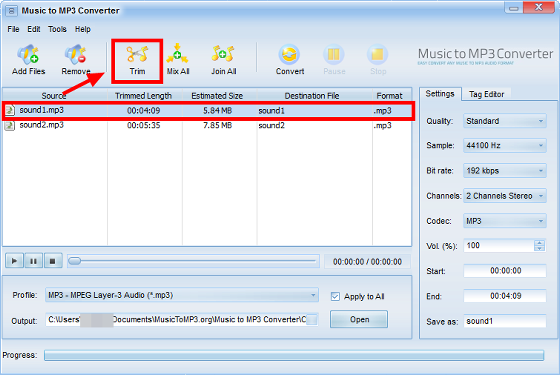Switch to the Tag Editor tab
This screenshot has height=375, width=560.
tap(486, 94)
